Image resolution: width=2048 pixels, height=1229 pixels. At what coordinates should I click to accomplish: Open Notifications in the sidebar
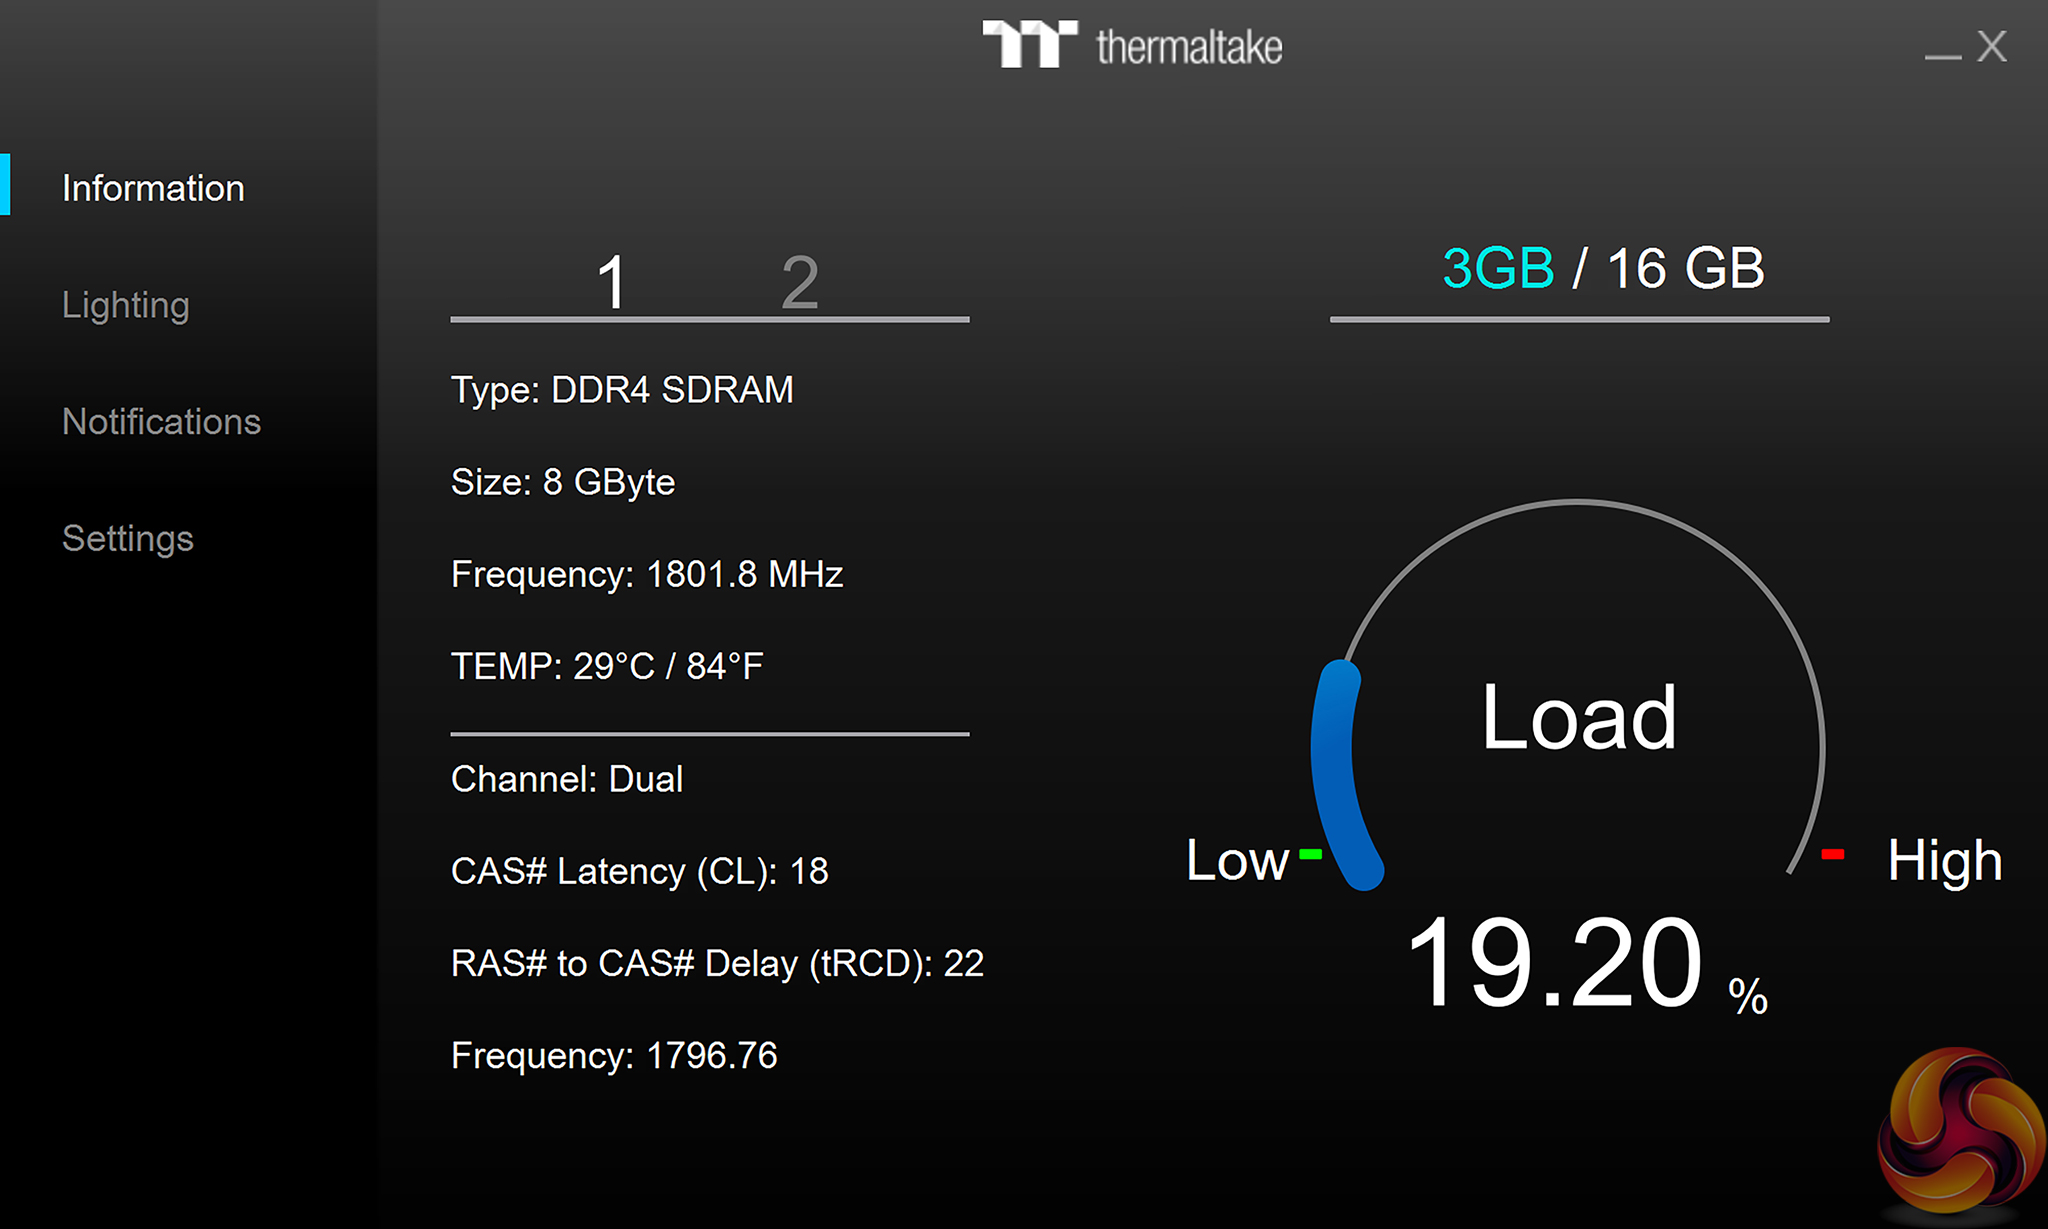161,422
